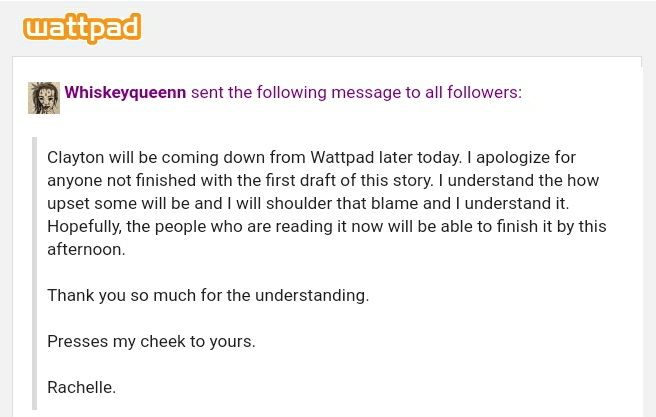Click the gray quote bar beside the message
The height and width of the screenshot is (417, 656).
tap(35, 273)
